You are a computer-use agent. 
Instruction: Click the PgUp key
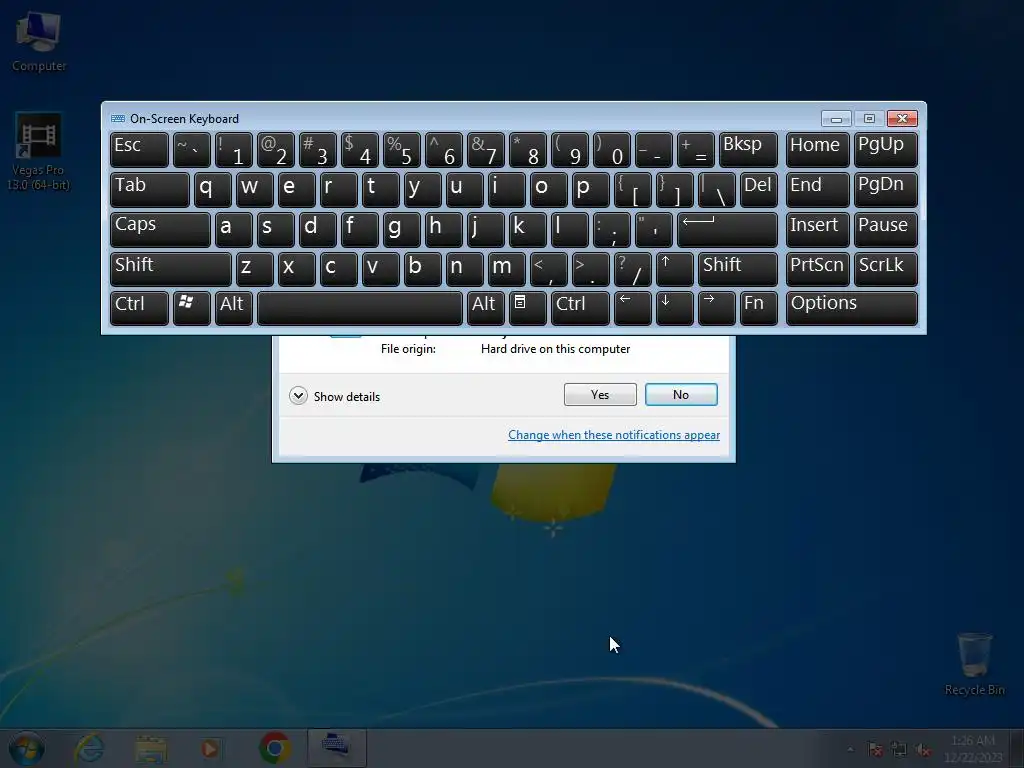click(886, 150)
